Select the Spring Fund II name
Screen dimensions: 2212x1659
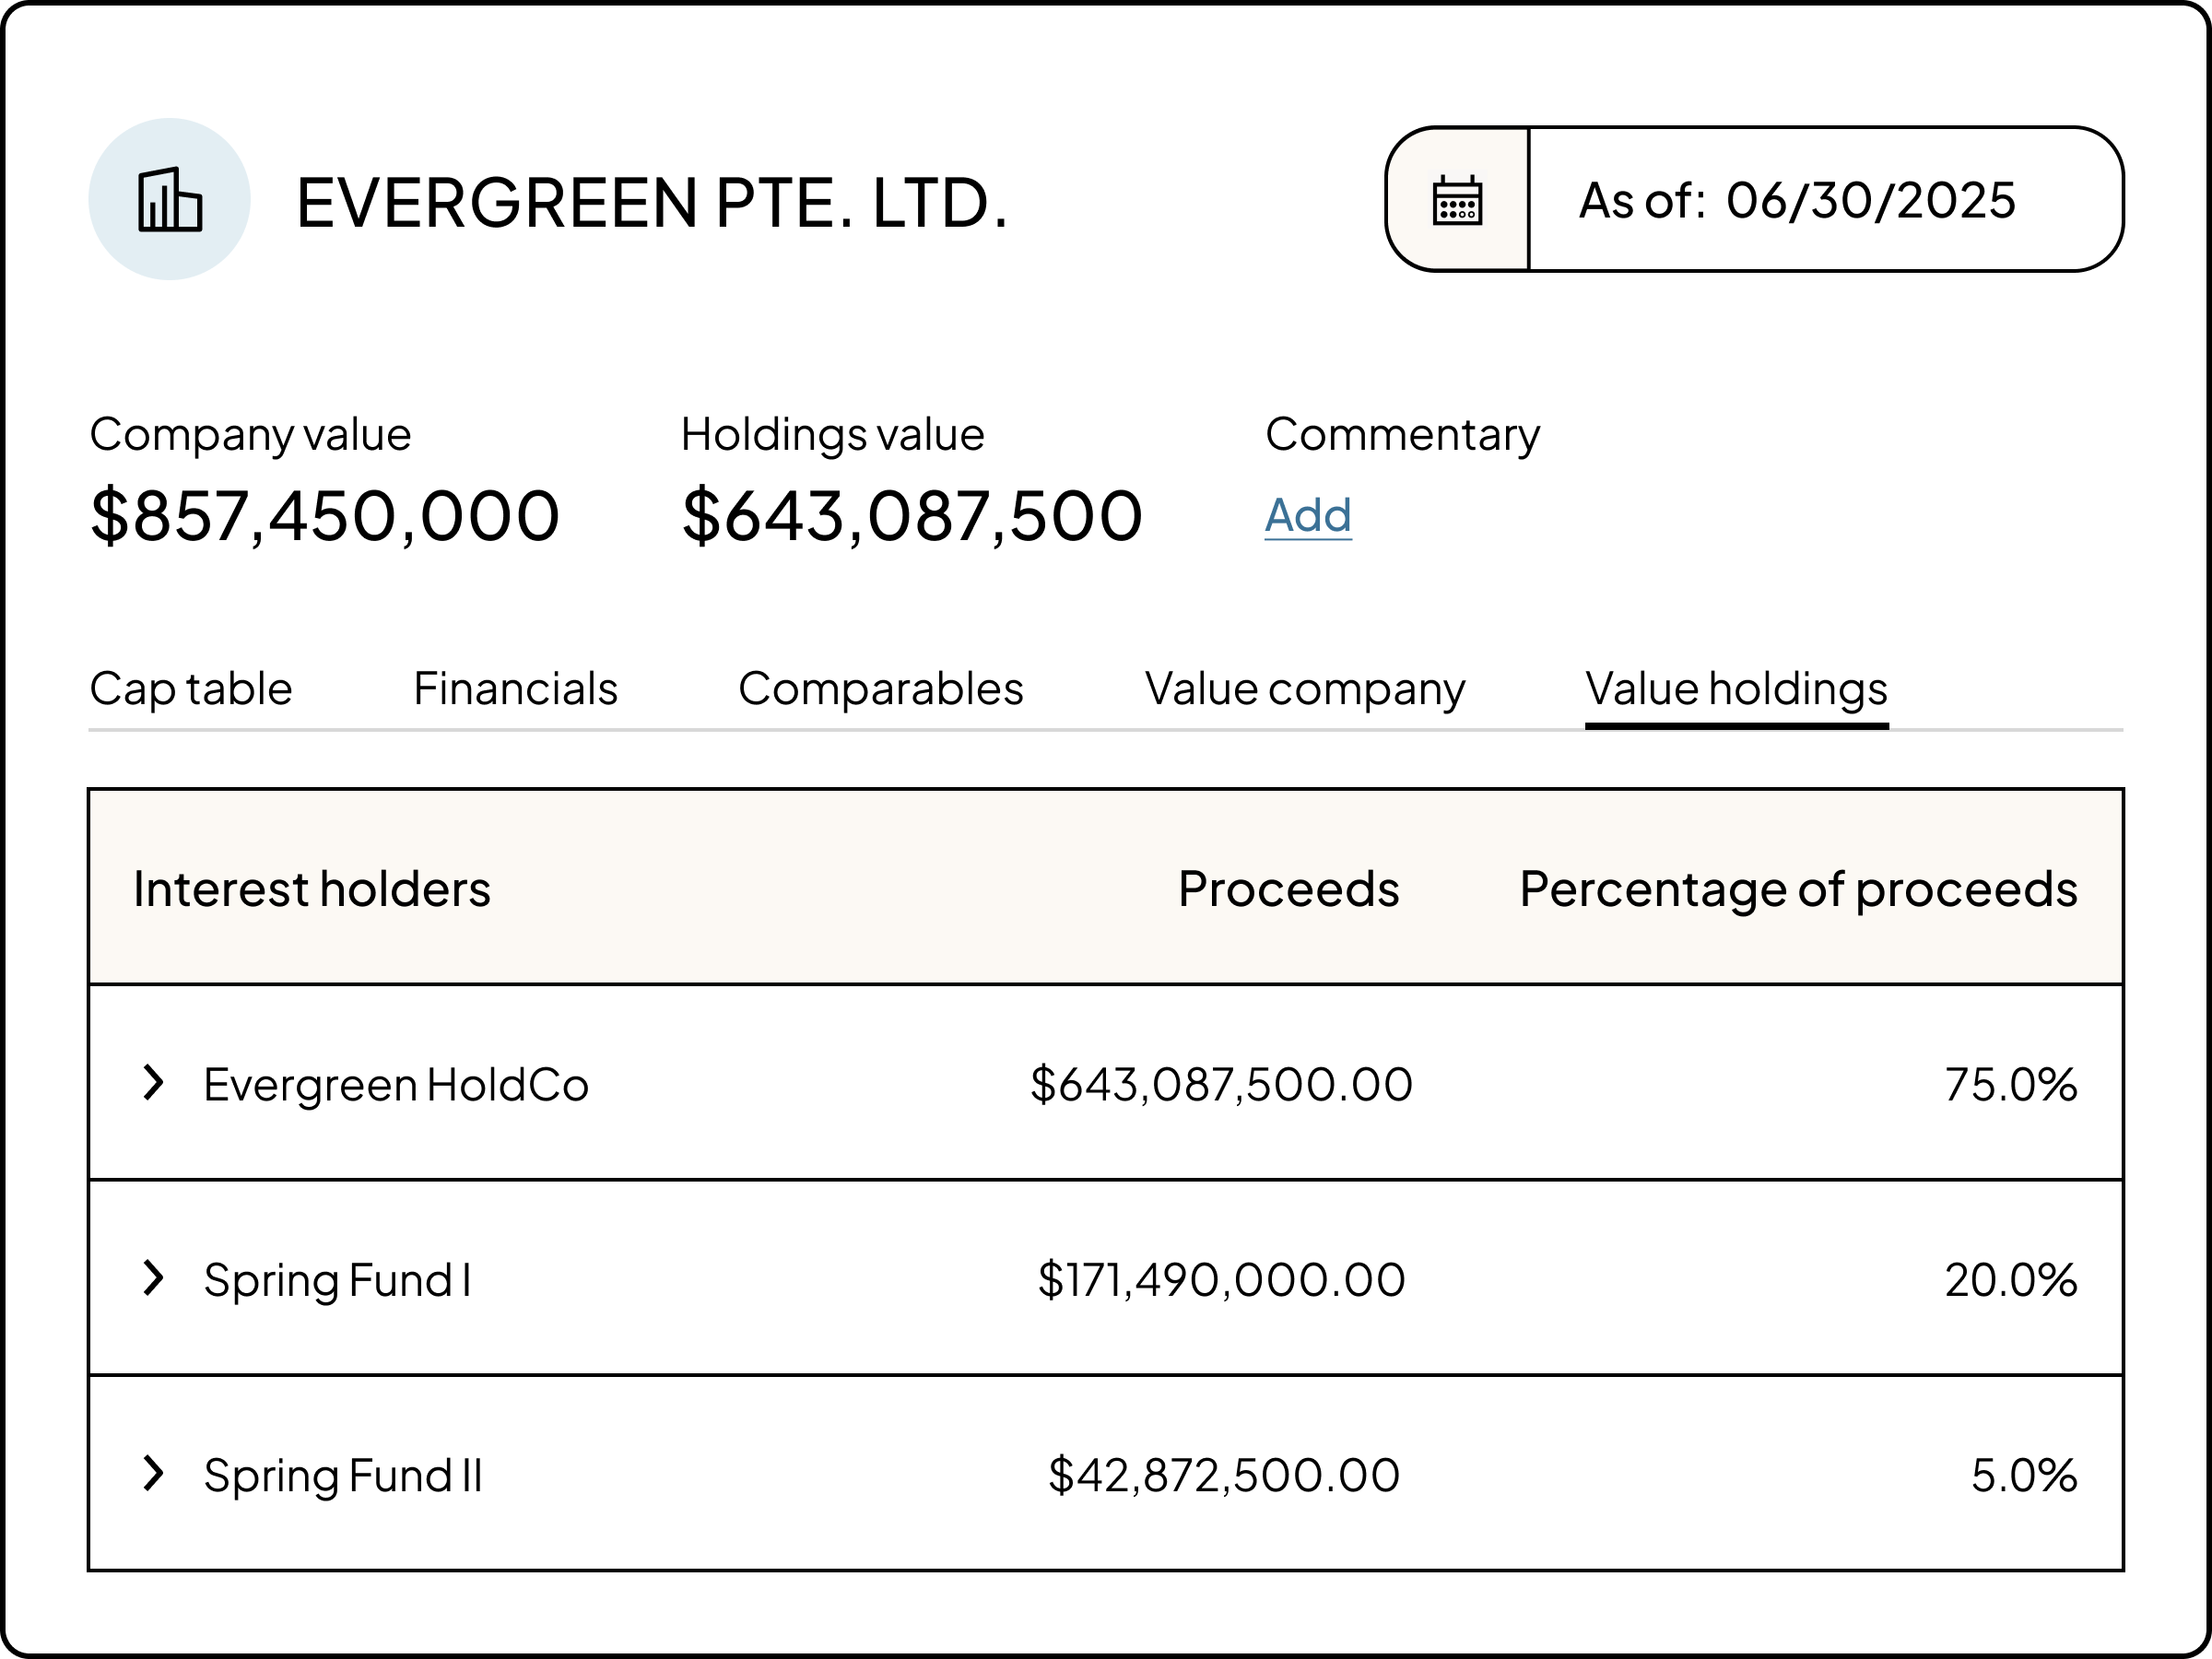coord(343,1475)
